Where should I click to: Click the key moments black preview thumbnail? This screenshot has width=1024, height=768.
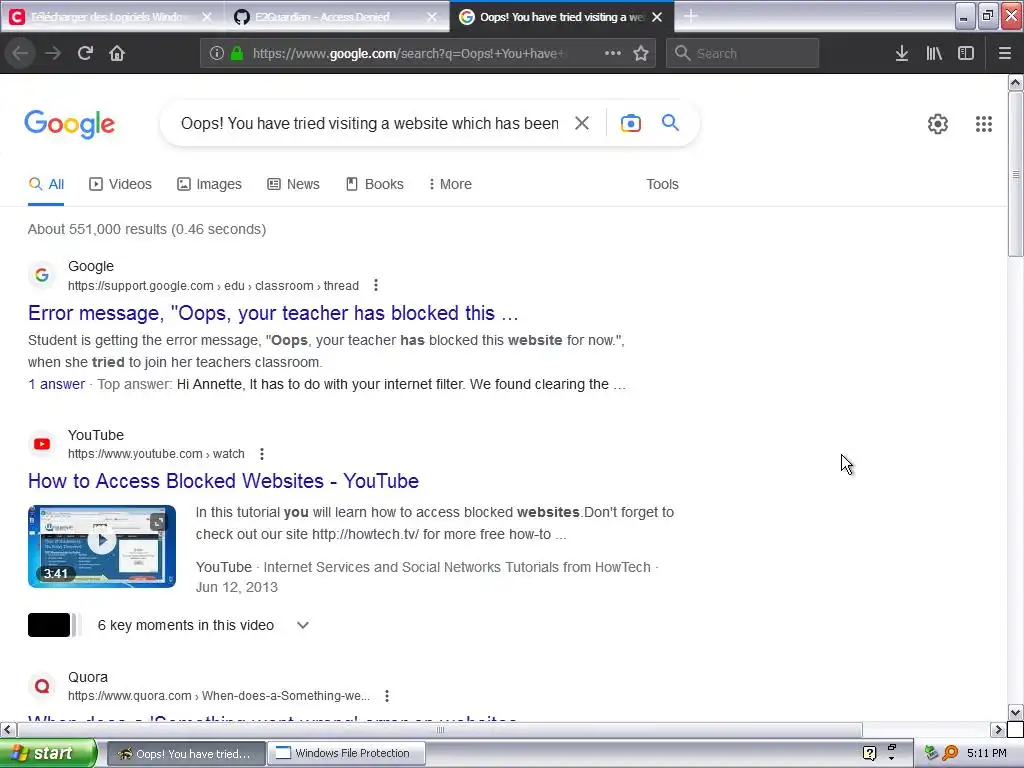pyautogui.click(x=49, y=625)
